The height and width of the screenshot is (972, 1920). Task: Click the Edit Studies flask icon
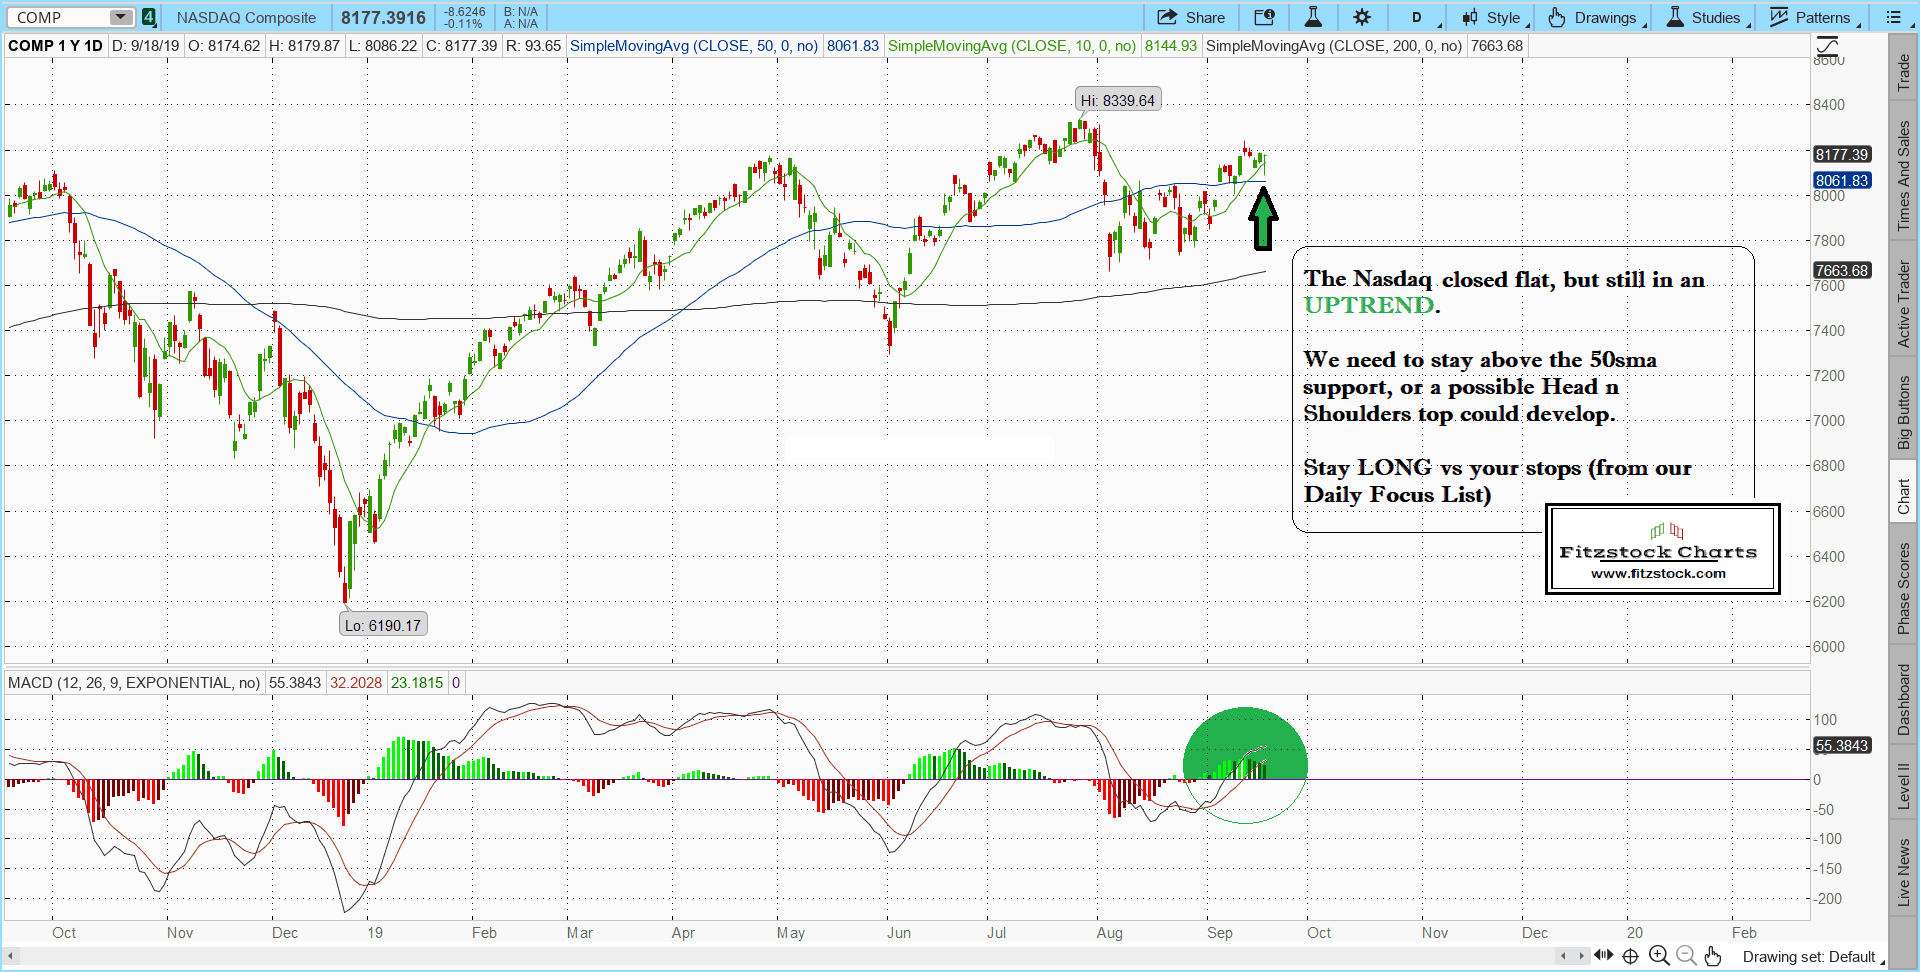[1313, 17]
